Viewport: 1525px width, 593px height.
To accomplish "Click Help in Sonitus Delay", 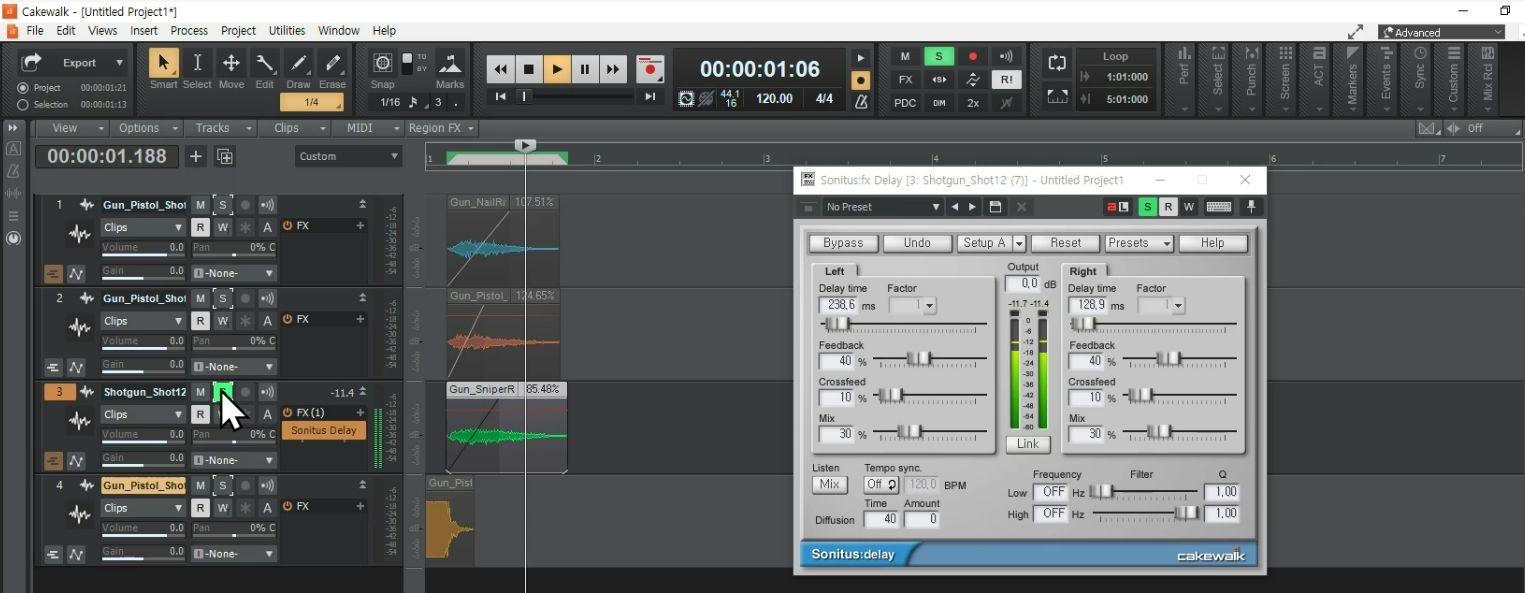I will (1213, 243).
